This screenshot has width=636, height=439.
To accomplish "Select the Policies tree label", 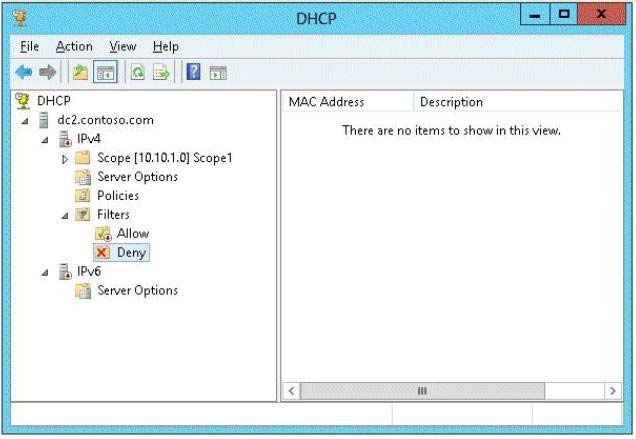I will pos(118,196).
